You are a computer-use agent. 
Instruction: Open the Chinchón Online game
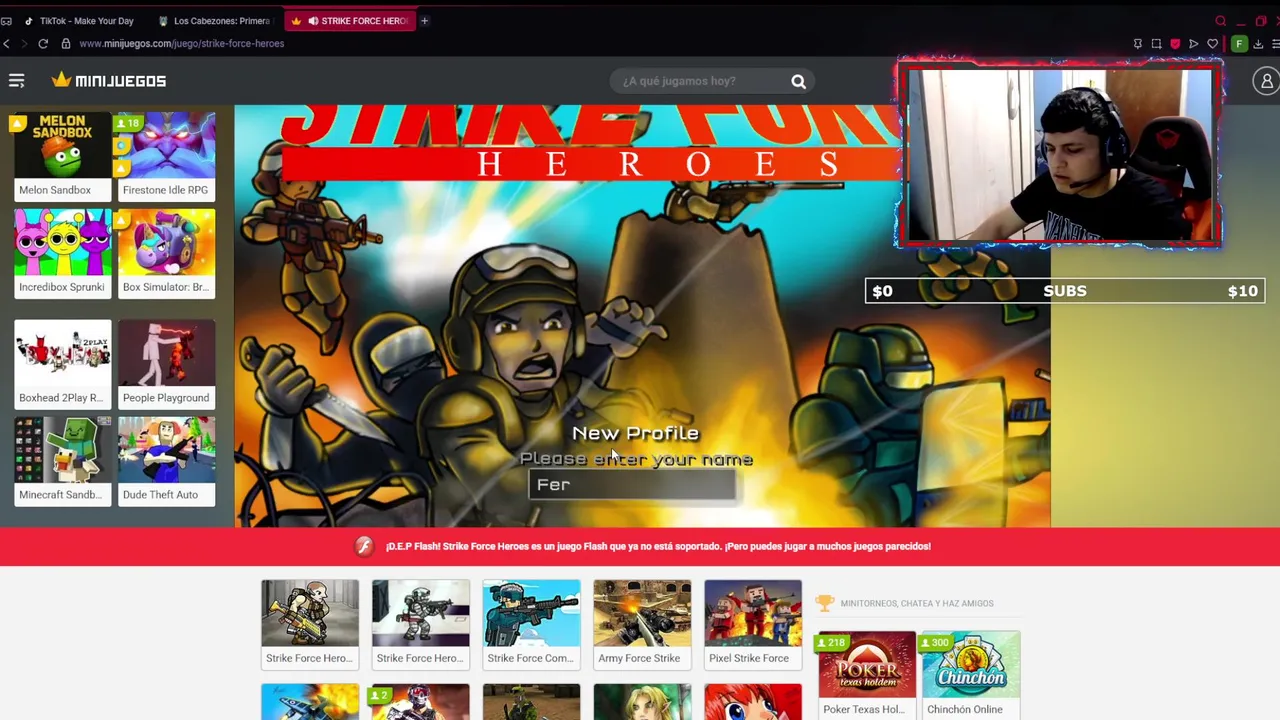[970, 675]
